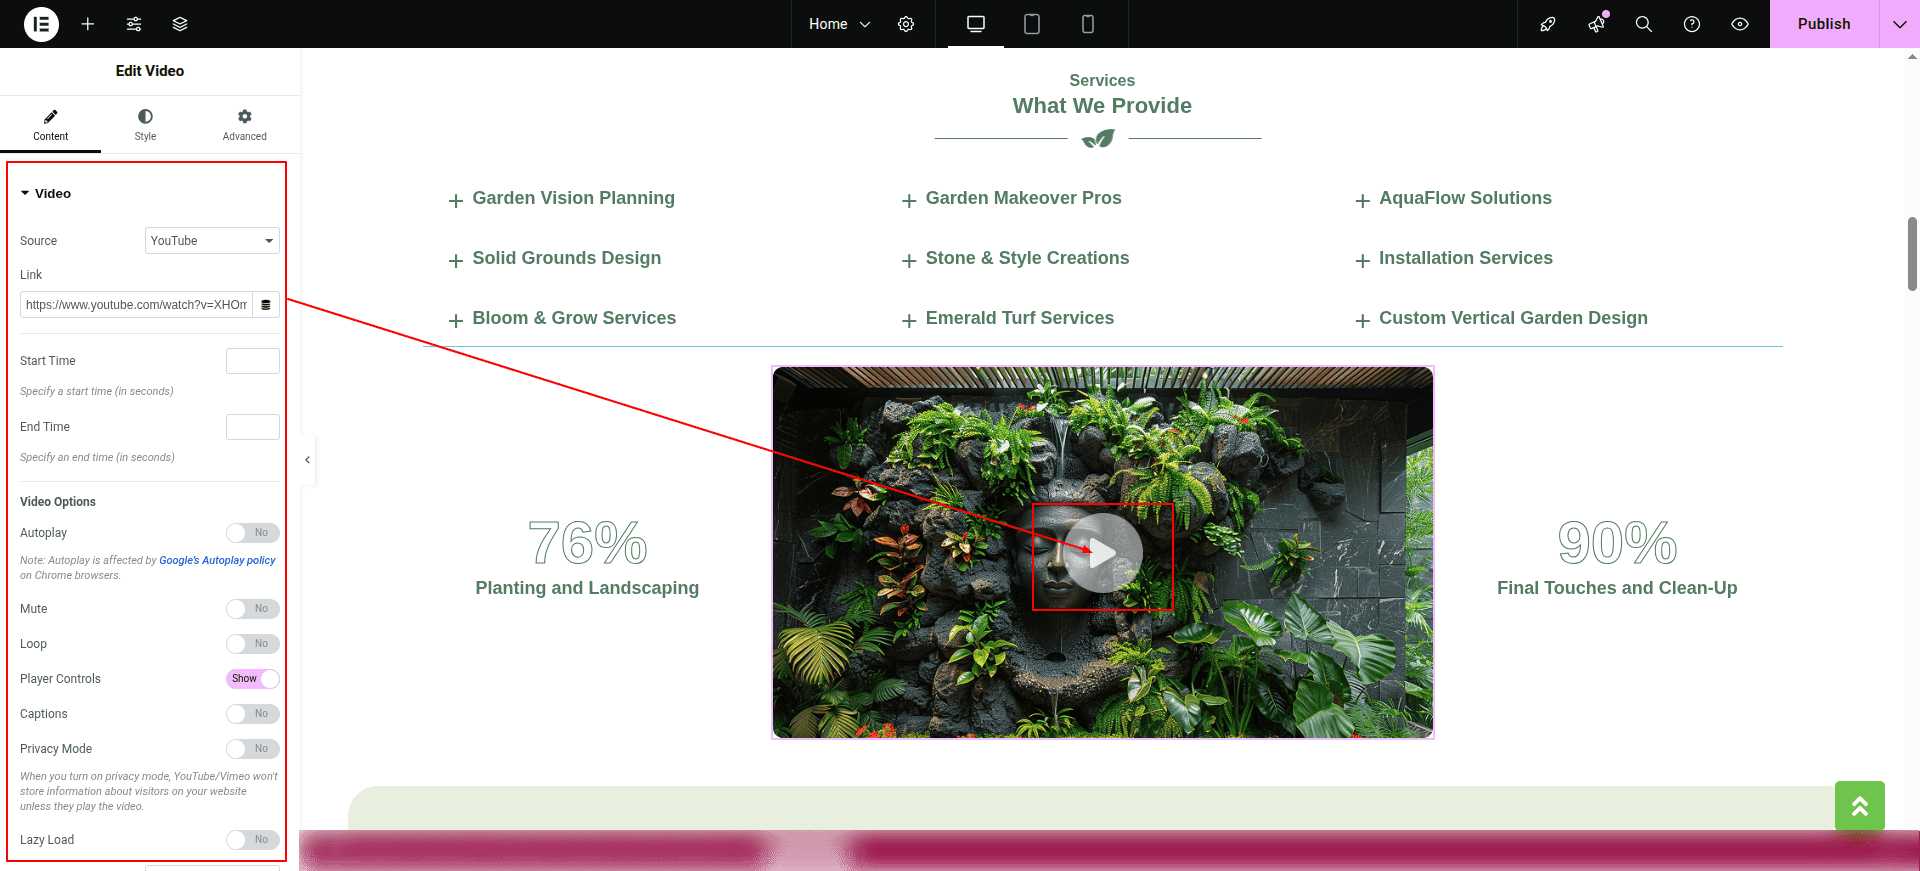Play the garden video
This screenshot has width=1920, height=871.
[x=1103, y=553]
